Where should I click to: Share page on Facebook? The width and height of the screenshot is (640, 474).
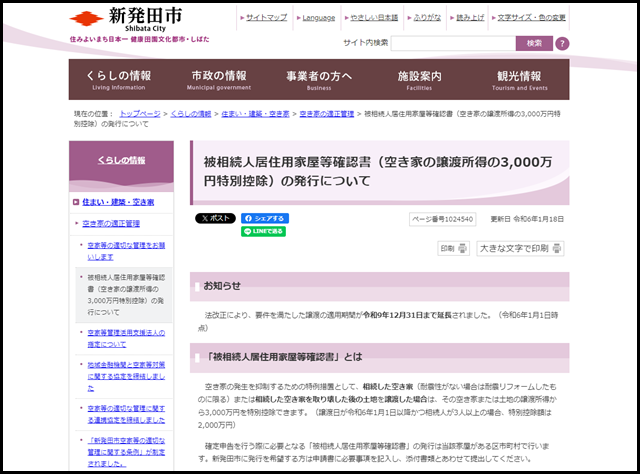point(264,218)
